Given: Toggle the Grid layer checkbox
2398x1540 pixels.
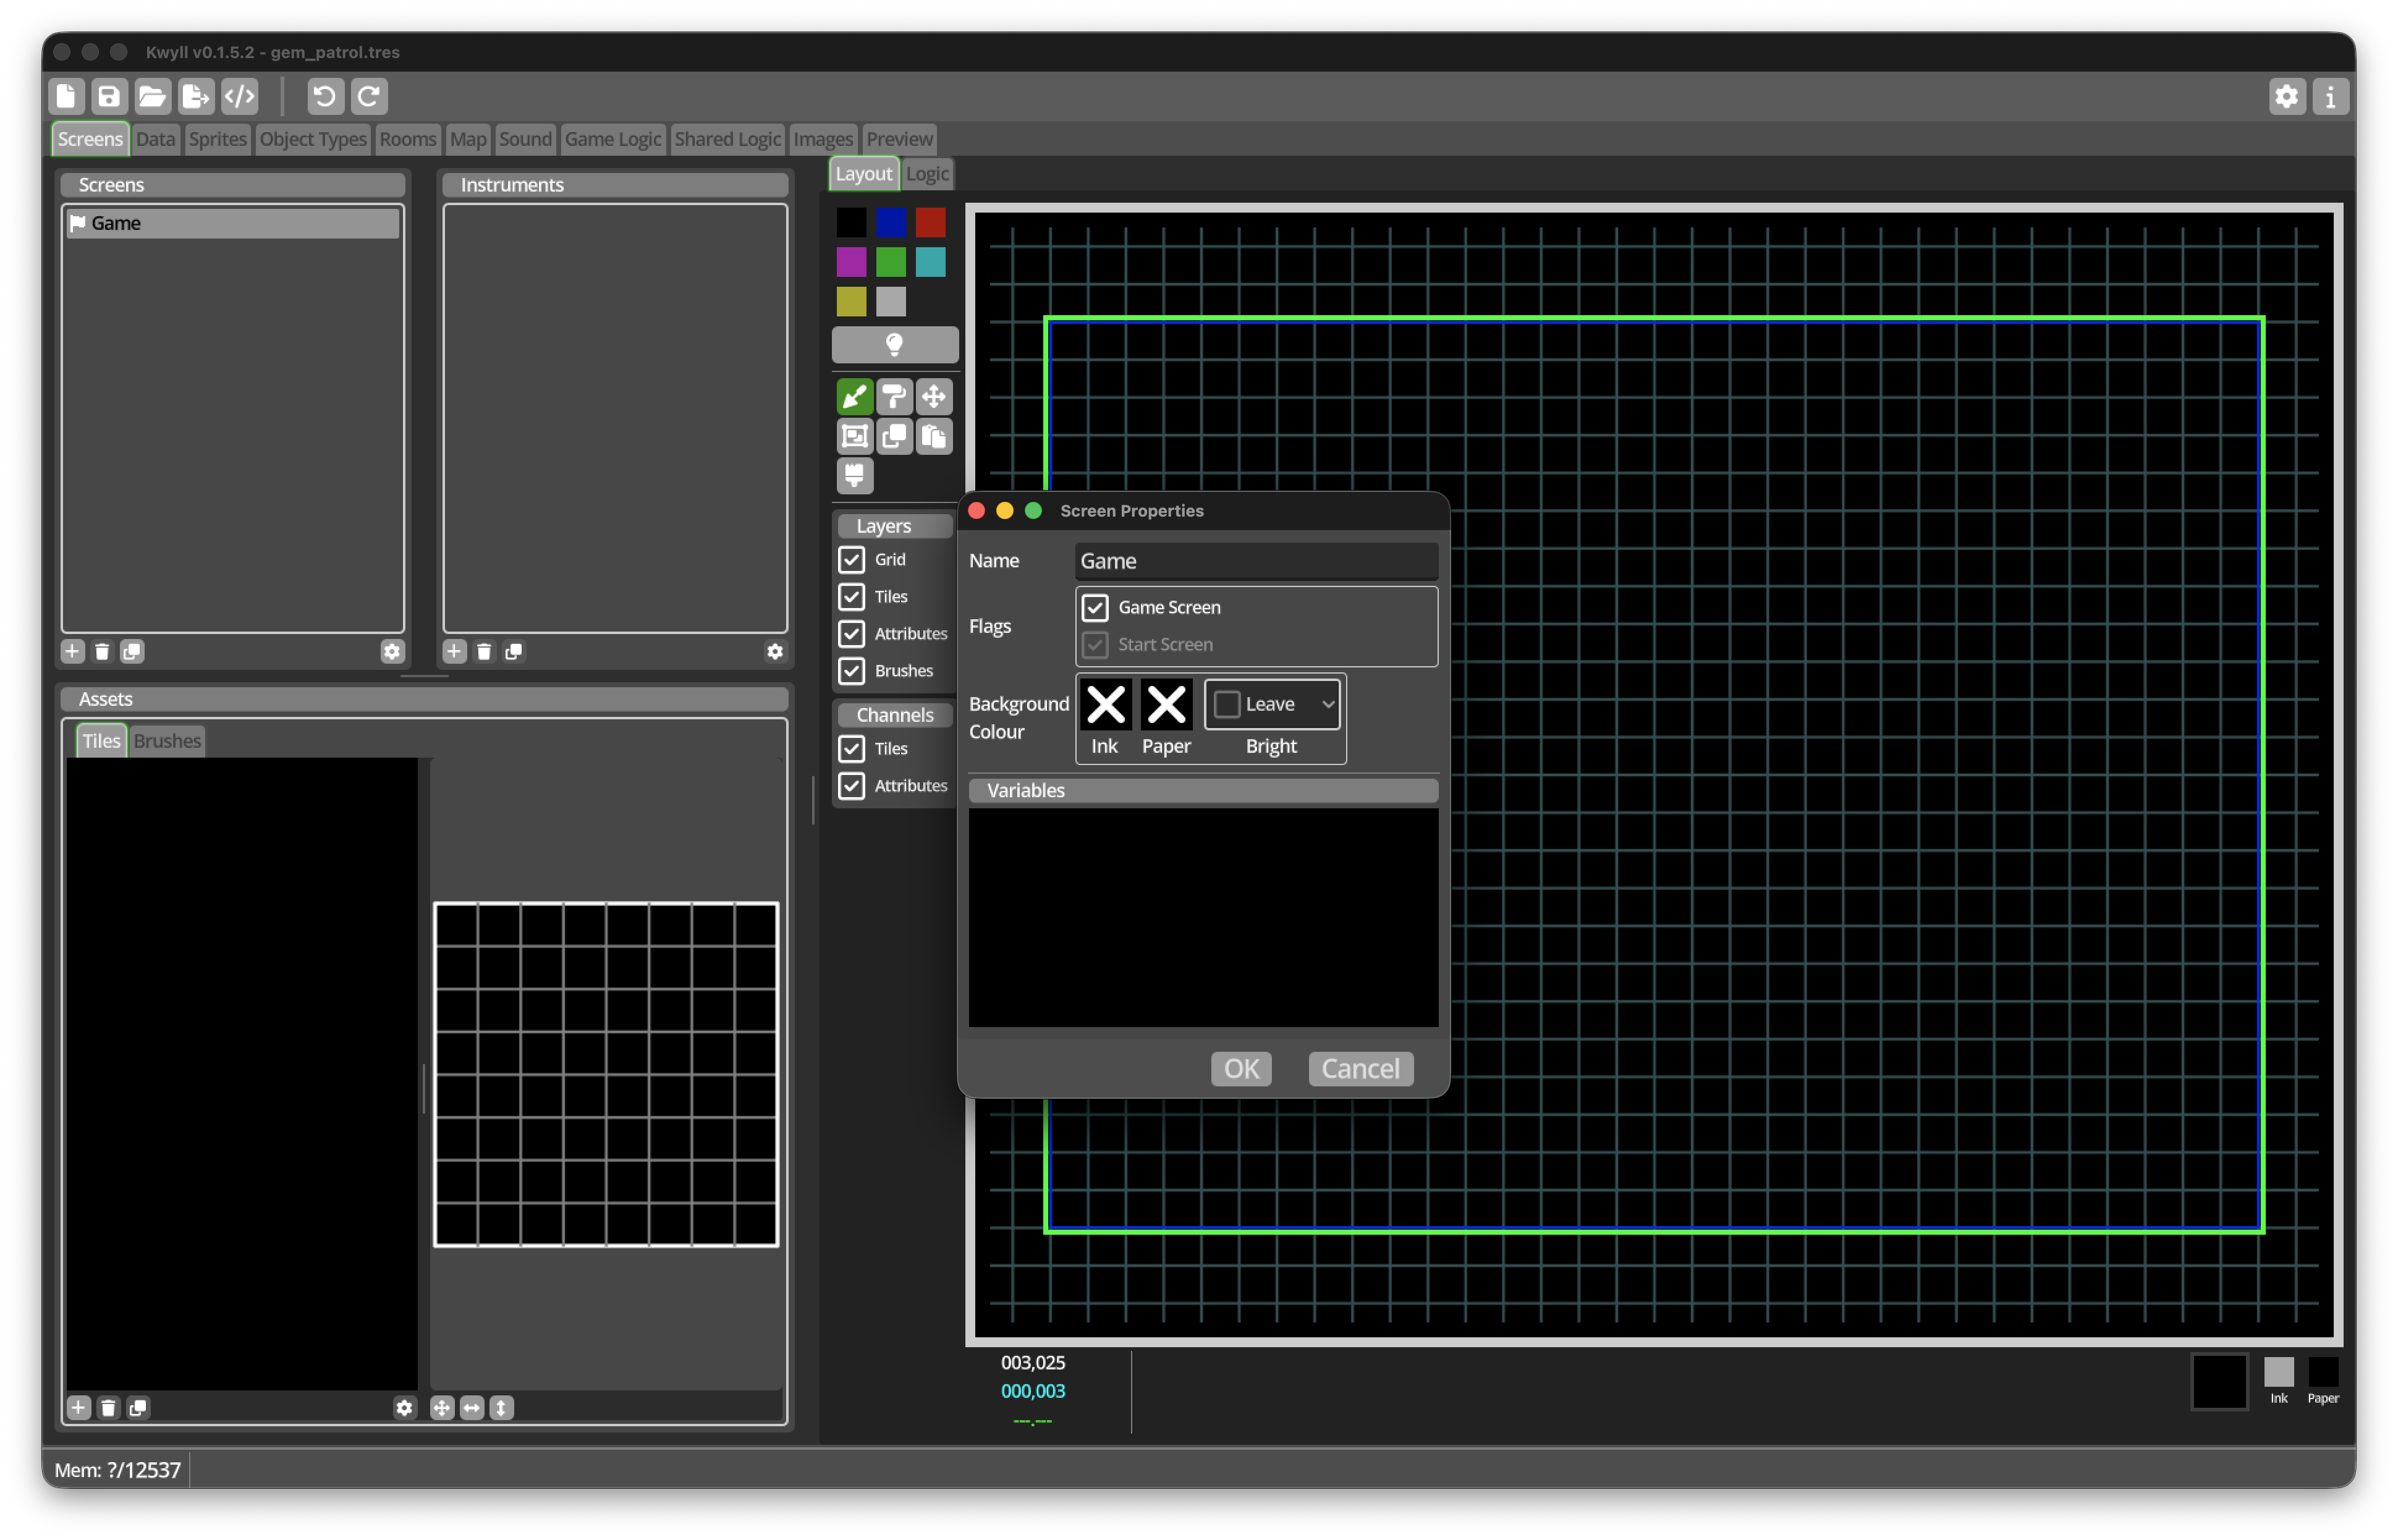Looking at the screenshot, I should 851,560.
